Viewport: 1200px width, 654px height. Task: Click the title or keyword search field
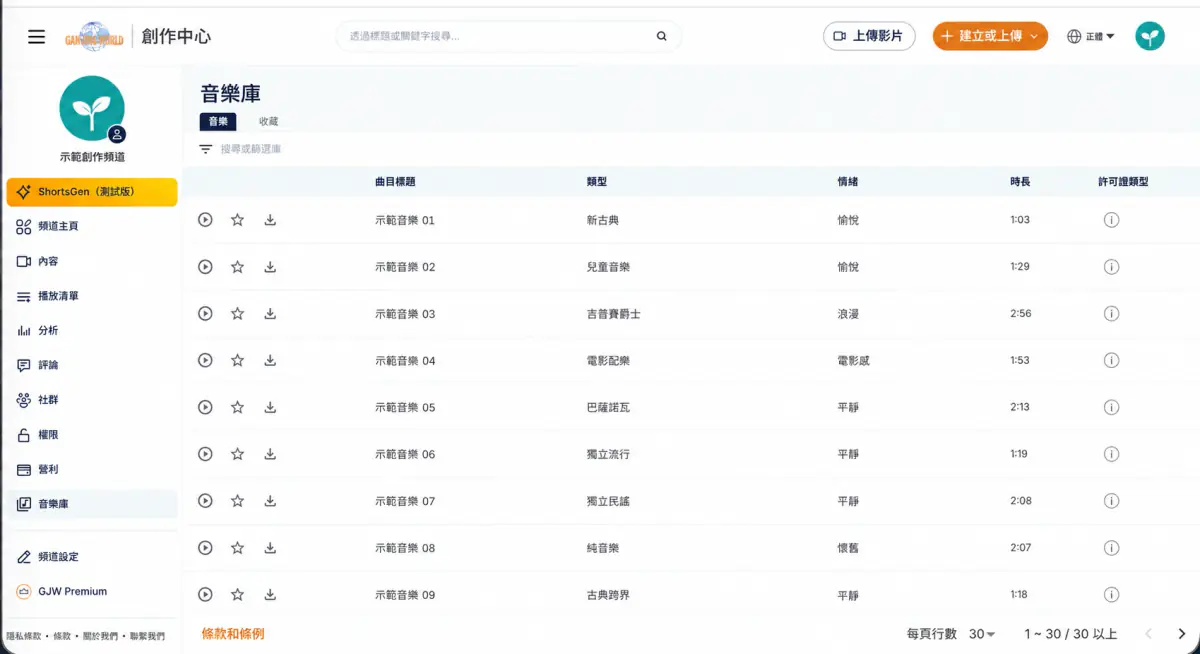click(509, 36)
